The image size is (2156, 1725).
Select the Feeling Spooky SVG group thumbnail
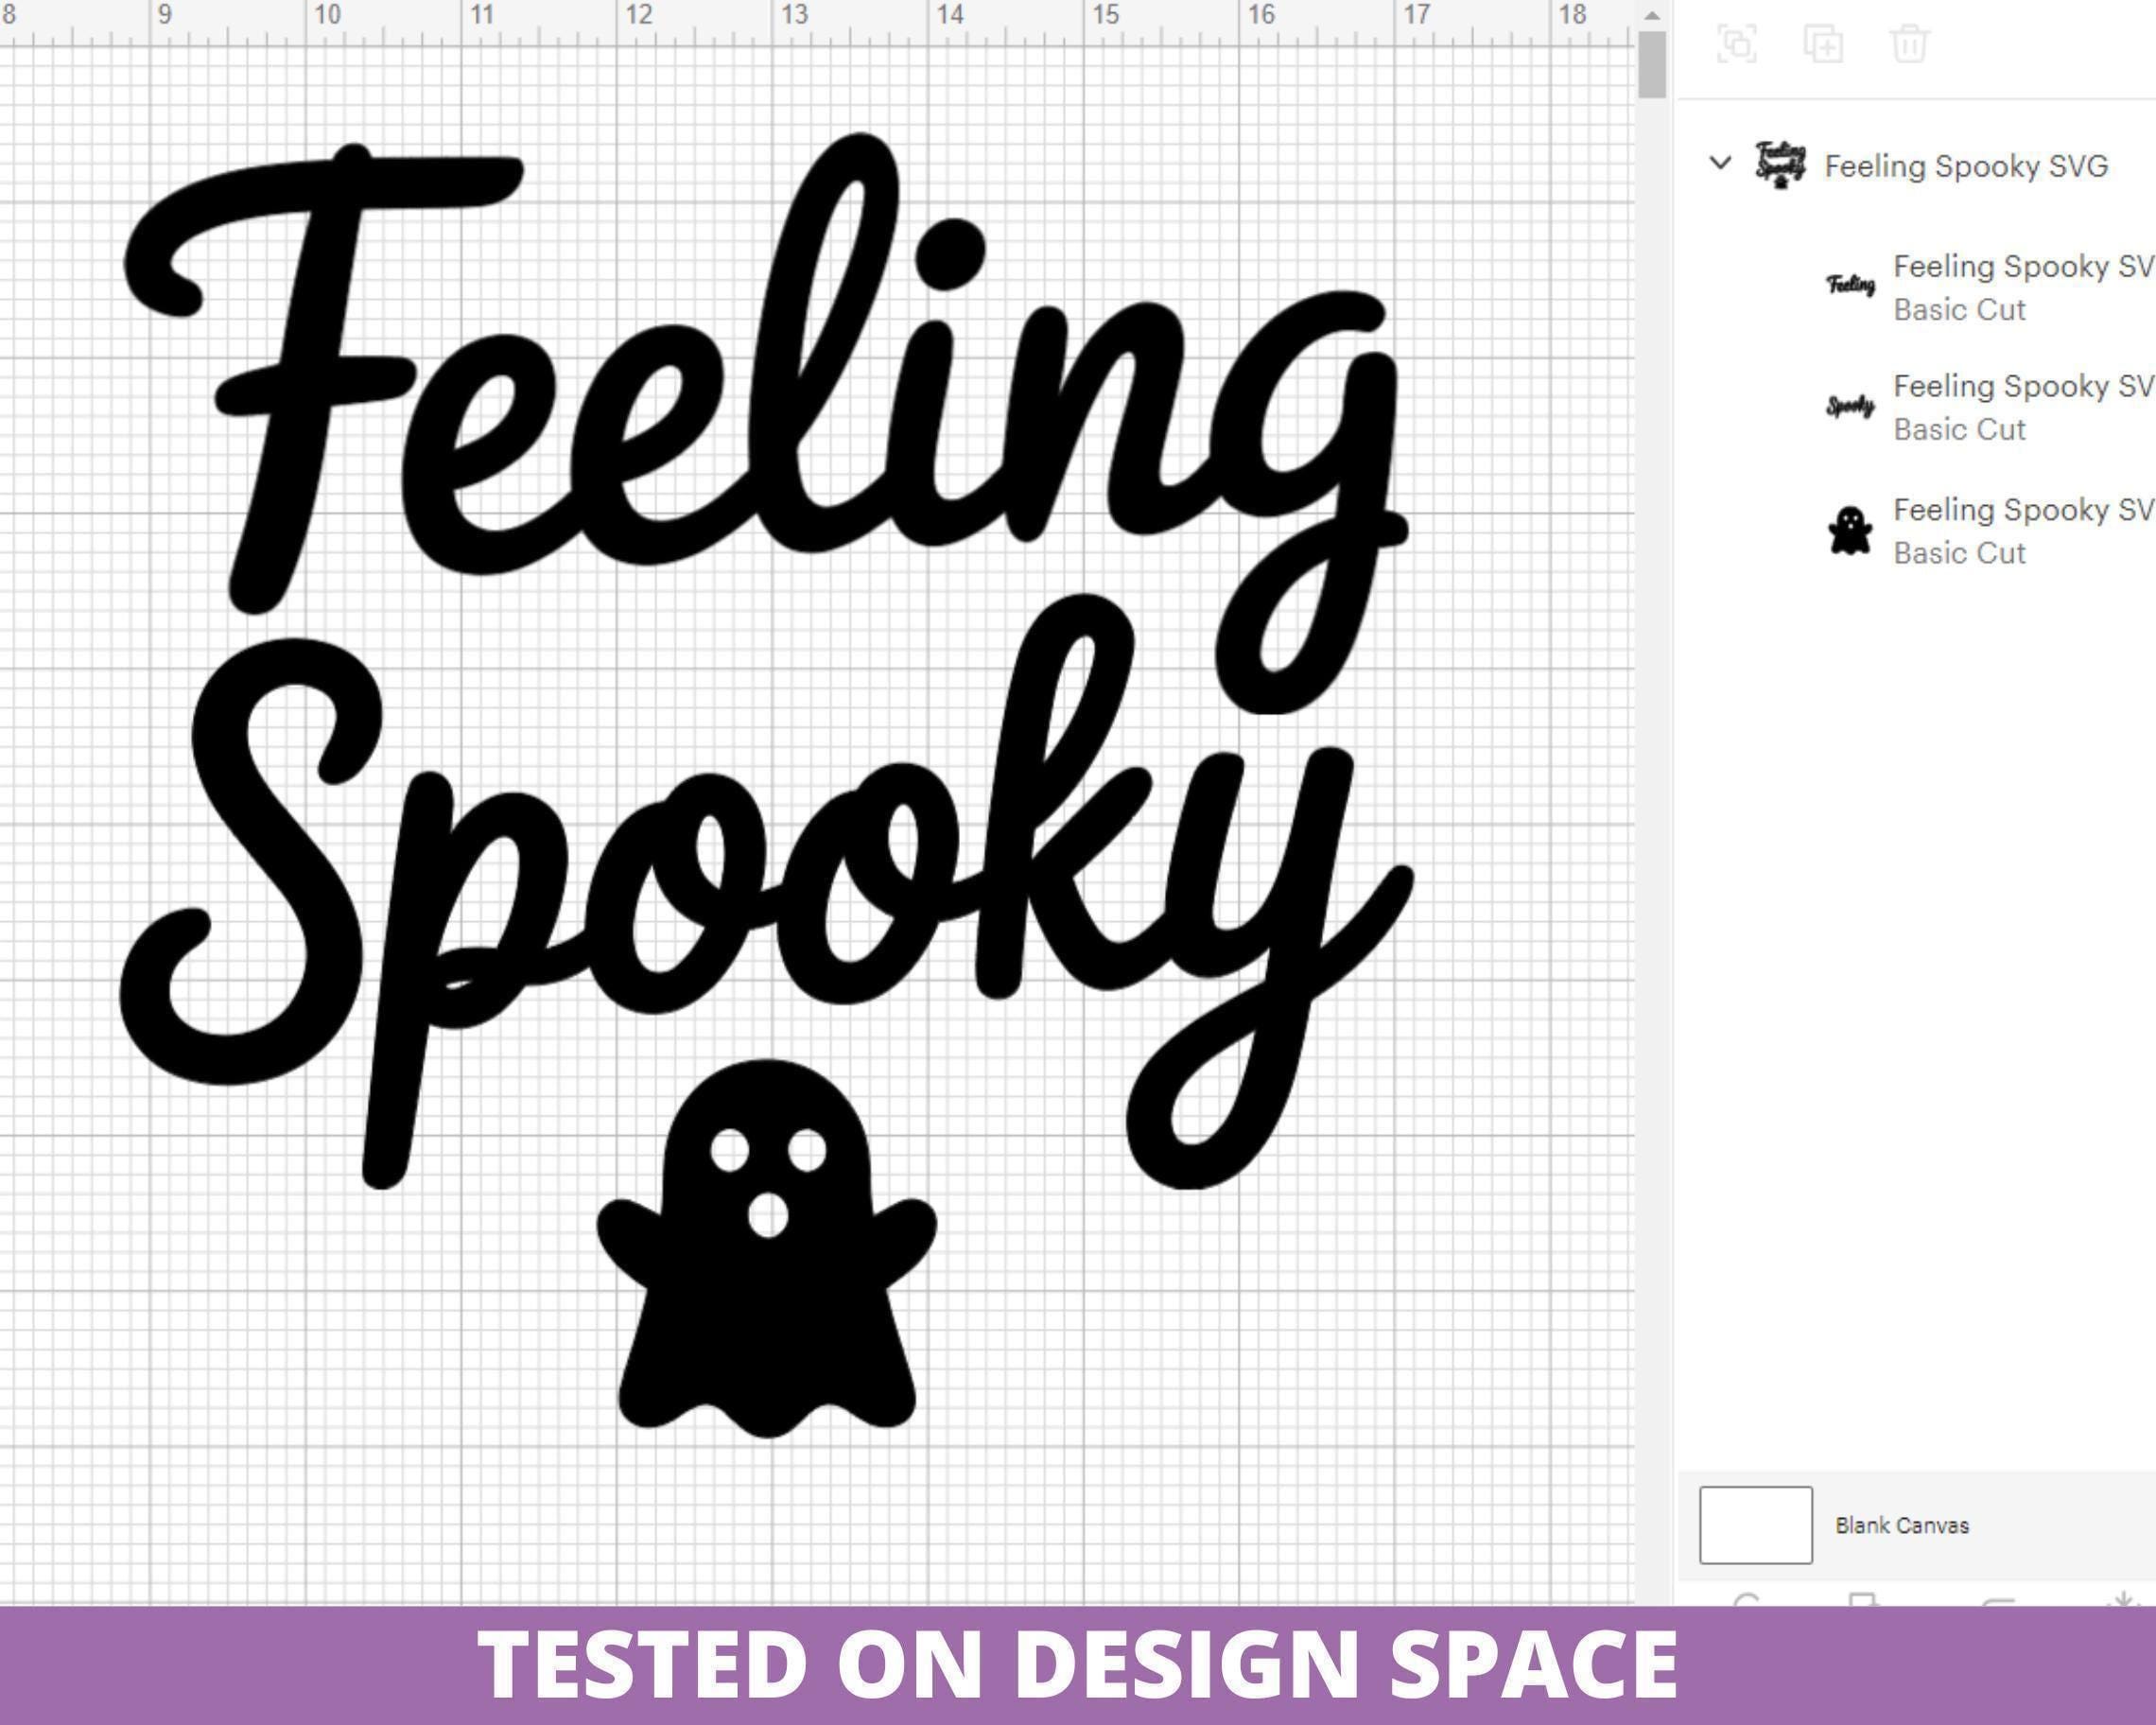click(1781, 165)
